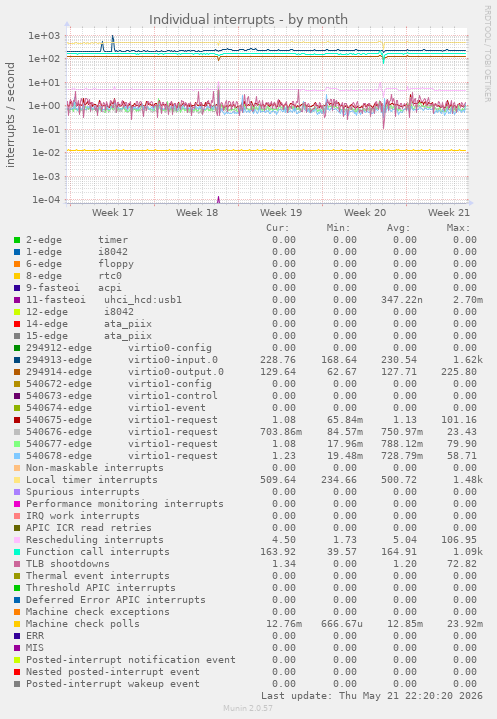This screenshot has height=719, width=497.
Task: Click the yellow Local timer interrupts swatch
Action: click(17, 480)
